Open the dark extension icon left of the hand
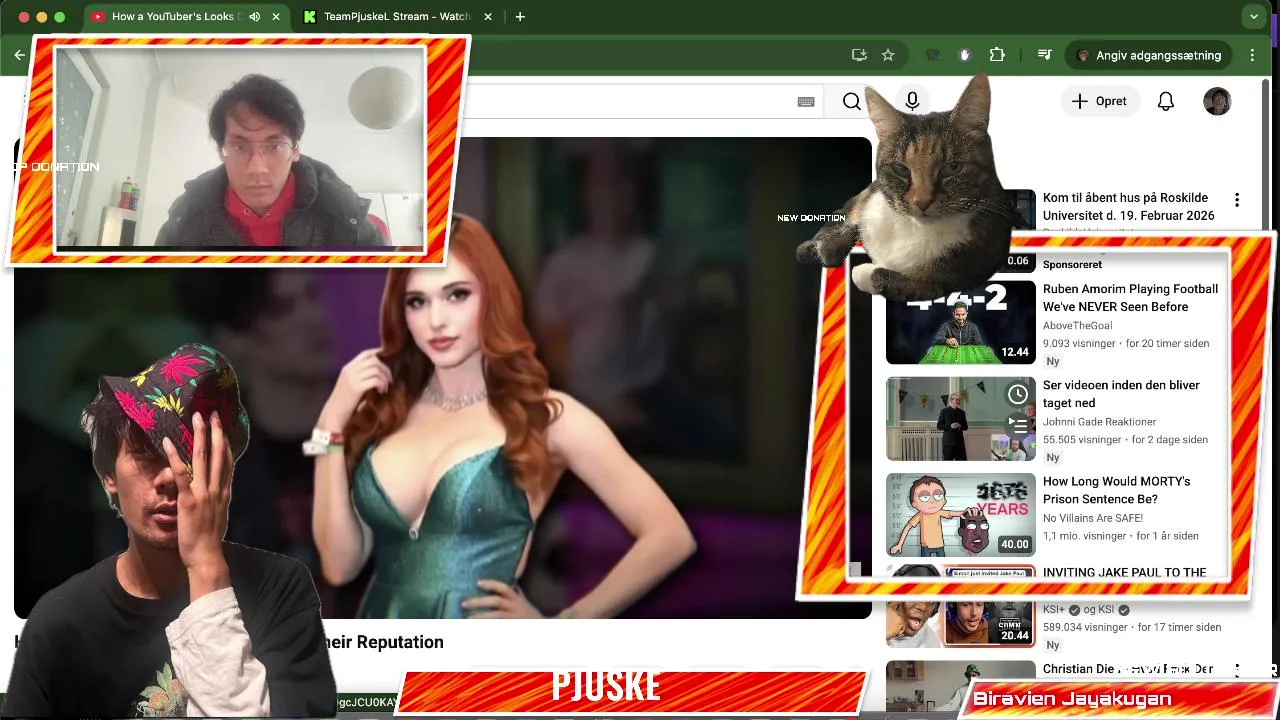The image size is (1280, 720). click(x=933, y=55)
